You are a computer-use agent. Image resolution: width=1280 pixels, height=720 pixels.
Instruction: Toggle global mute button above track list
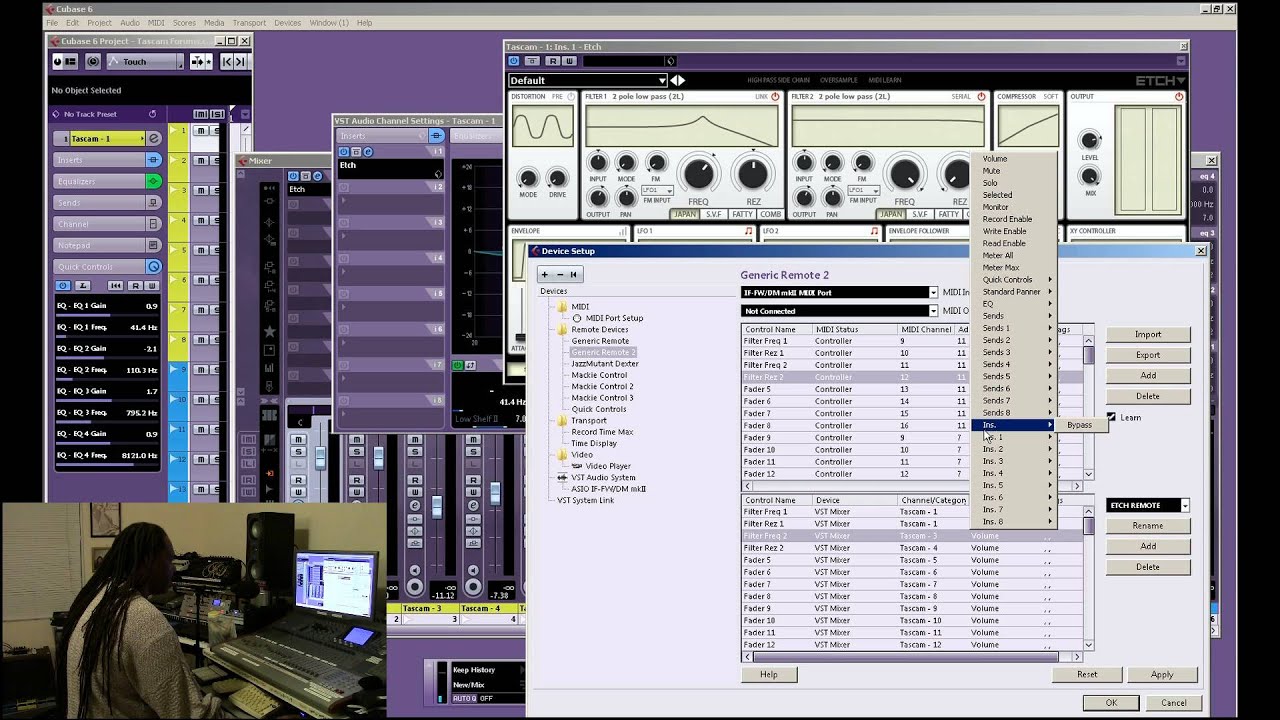201,114
